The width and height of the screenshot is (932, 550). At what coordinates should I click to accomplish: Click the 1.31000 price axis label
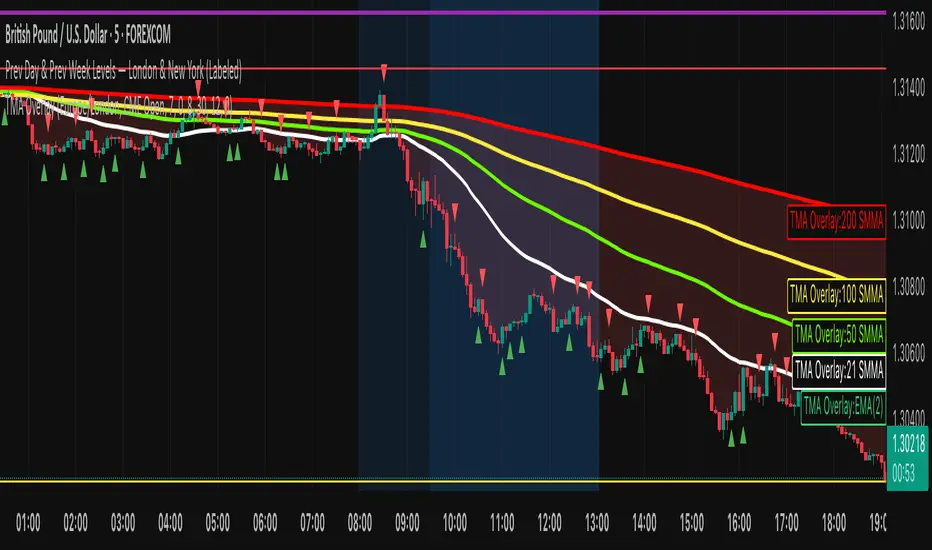[x=909, y=221]
